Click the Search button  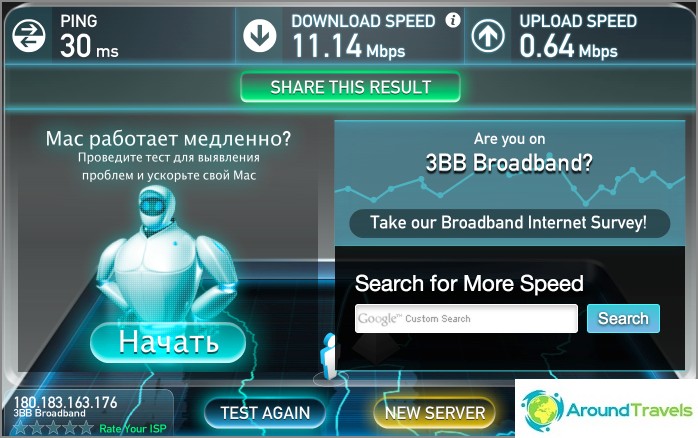(623, 318)
